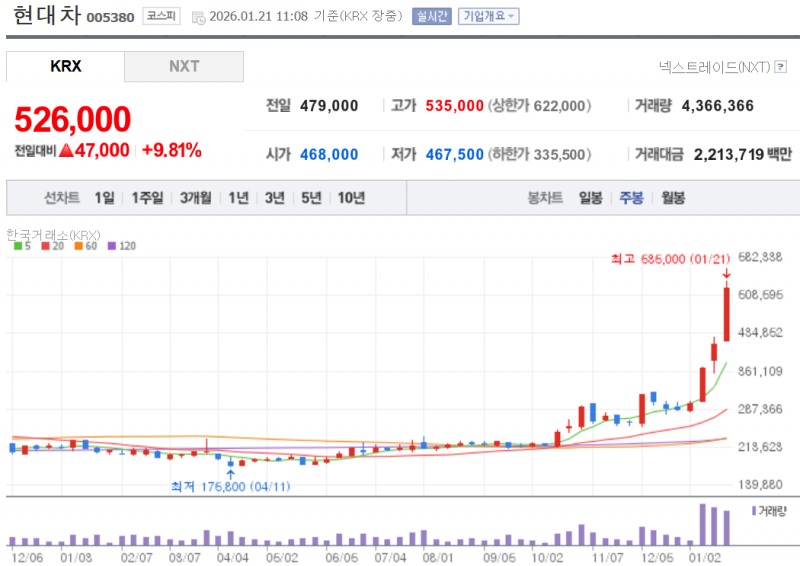Switch candle chart to 일봉
The image size is (800, 566).
point(590,198)
